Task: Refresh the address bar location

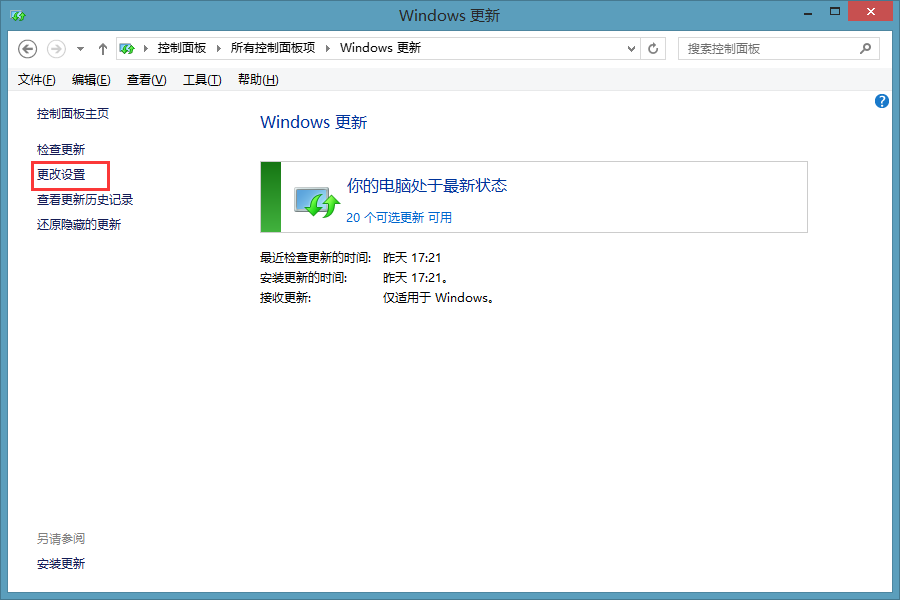Action: pos(654,48)
